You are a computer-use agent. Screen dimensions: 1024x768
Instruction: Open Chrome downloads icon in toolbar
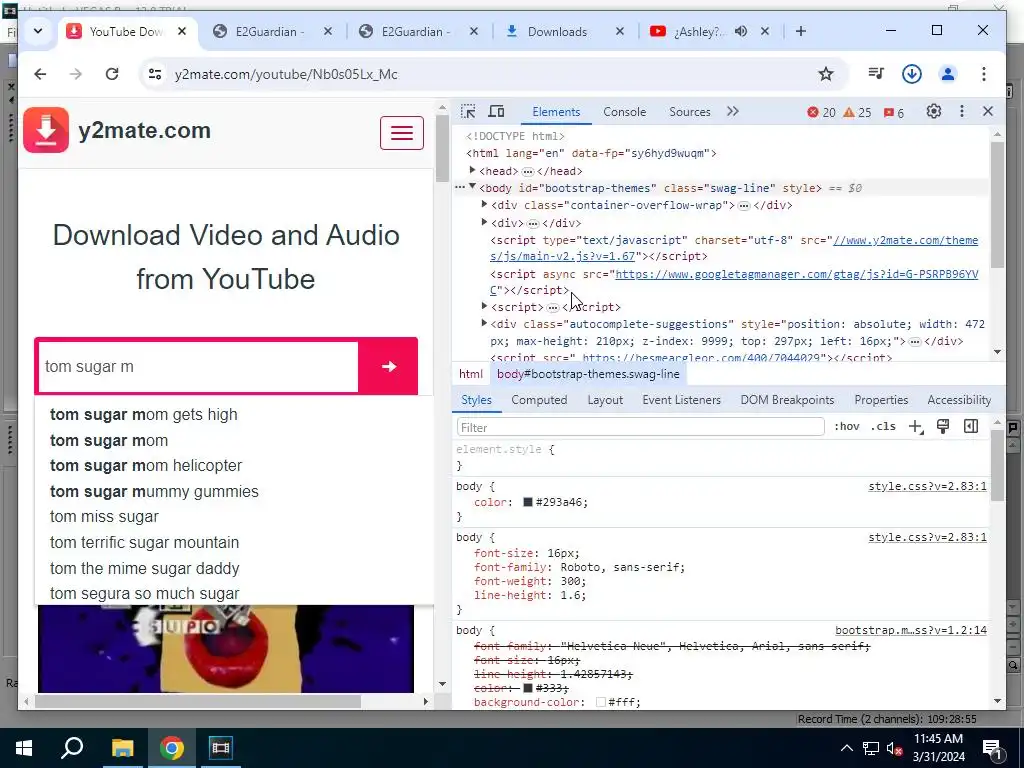pos(912,74)
